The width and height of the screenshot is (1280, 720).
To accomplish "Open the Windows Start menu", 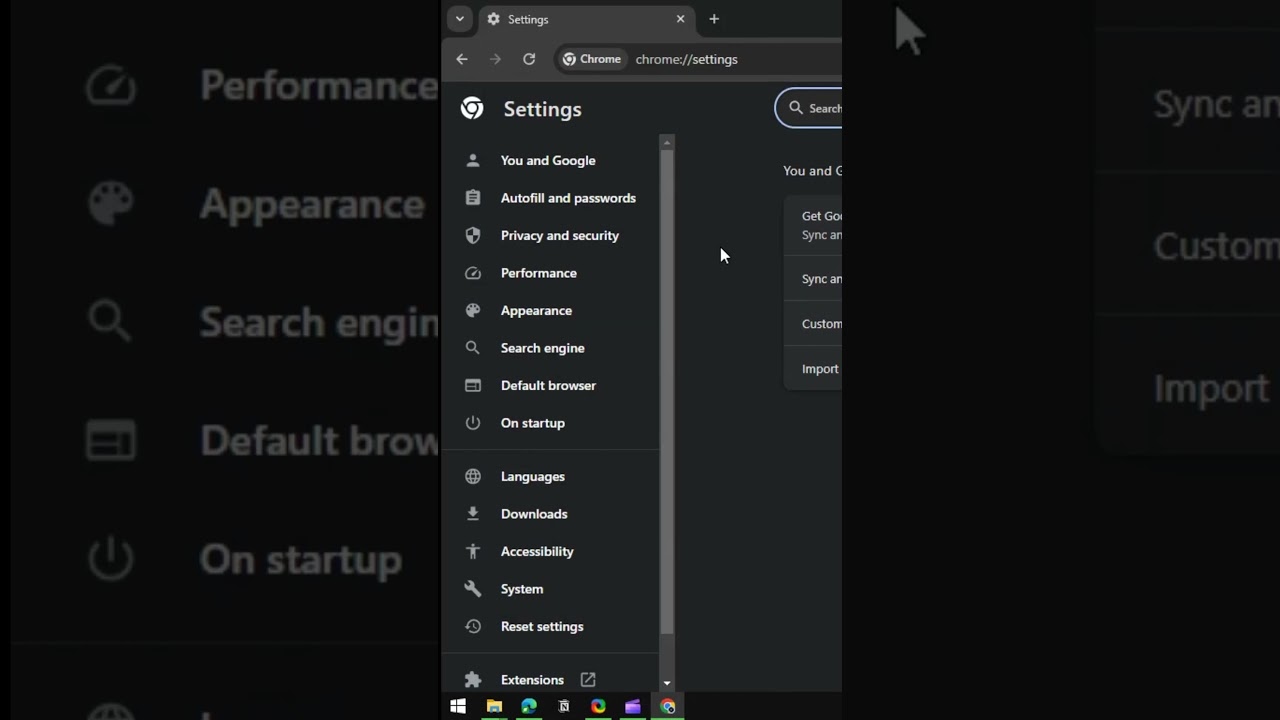I will 458,706.
